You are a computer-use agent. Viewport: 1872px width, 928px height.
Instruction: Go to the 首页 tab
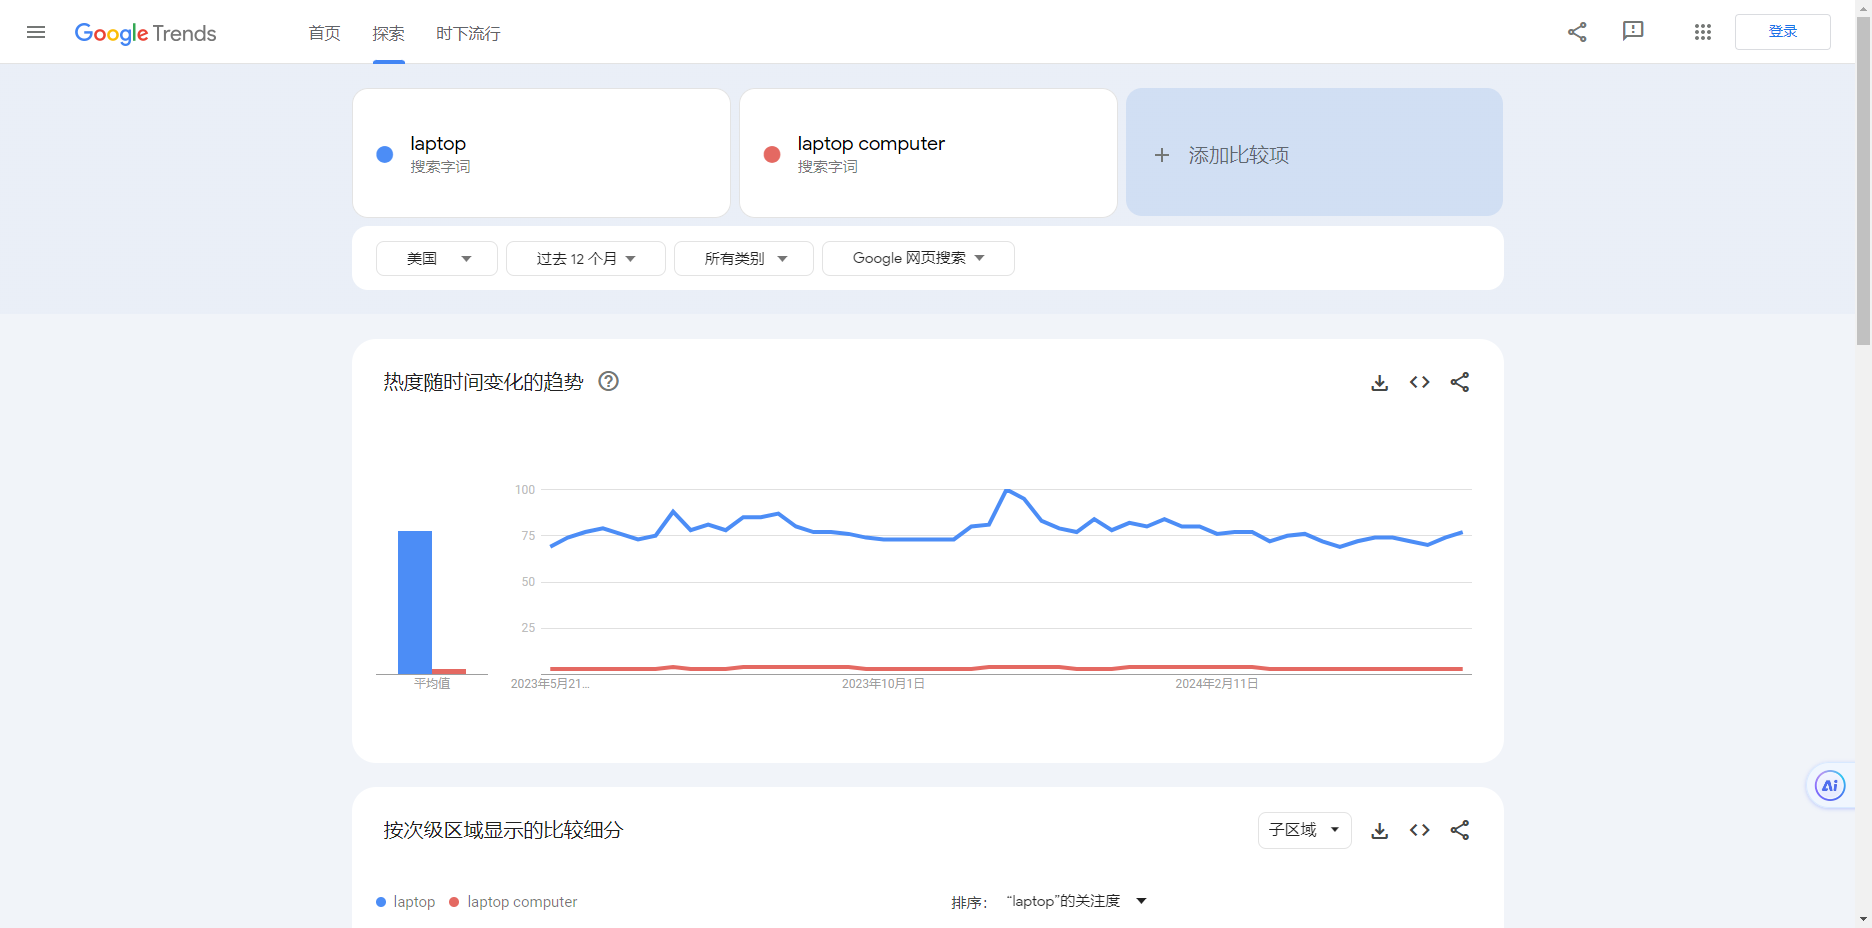coord(324,33)
